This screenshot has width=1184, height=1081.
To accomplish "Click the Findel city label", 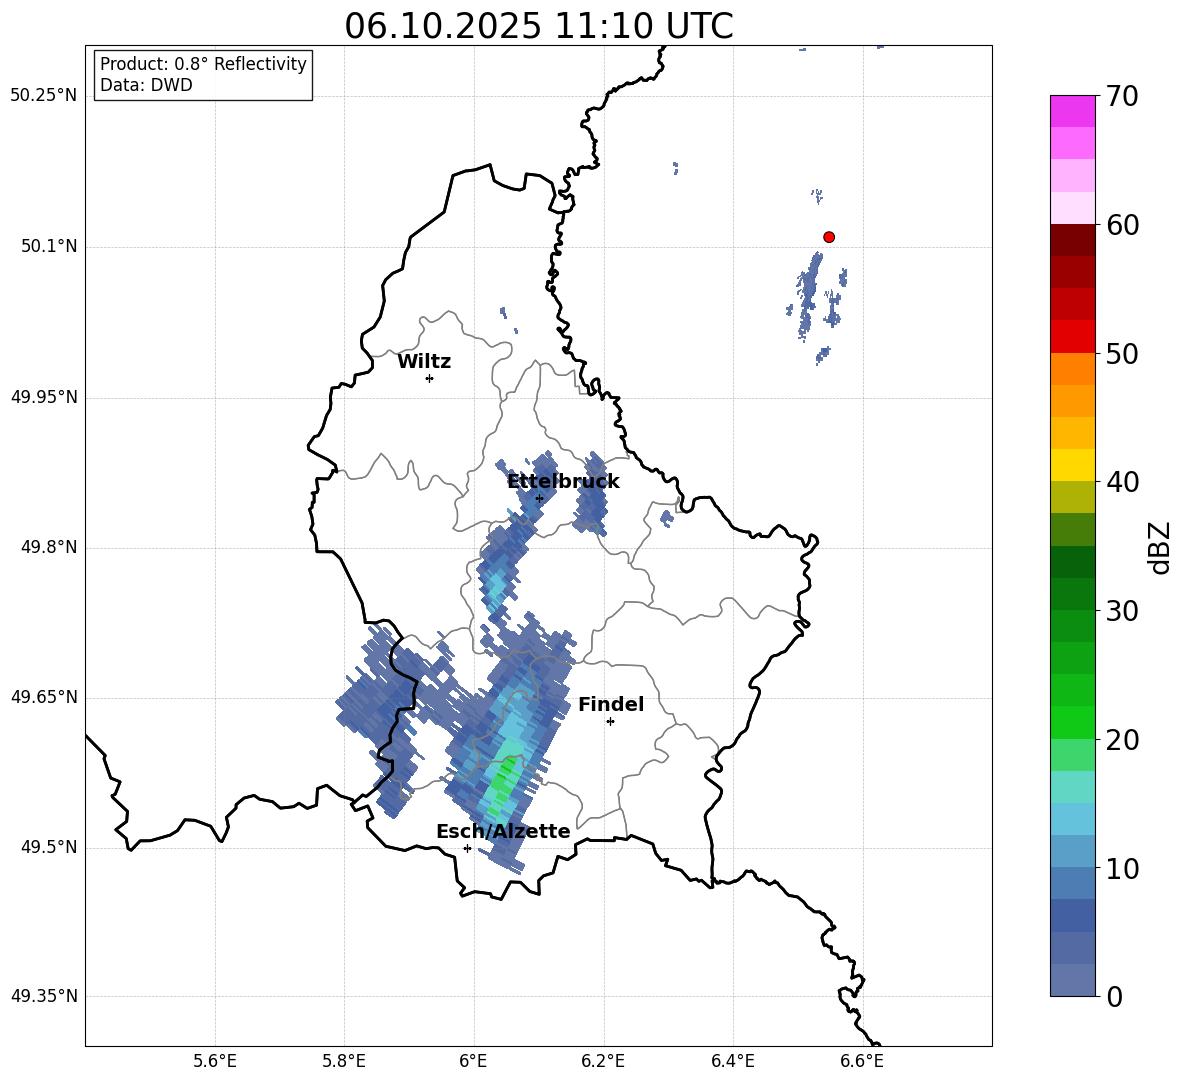I will (x=611, y=704).
